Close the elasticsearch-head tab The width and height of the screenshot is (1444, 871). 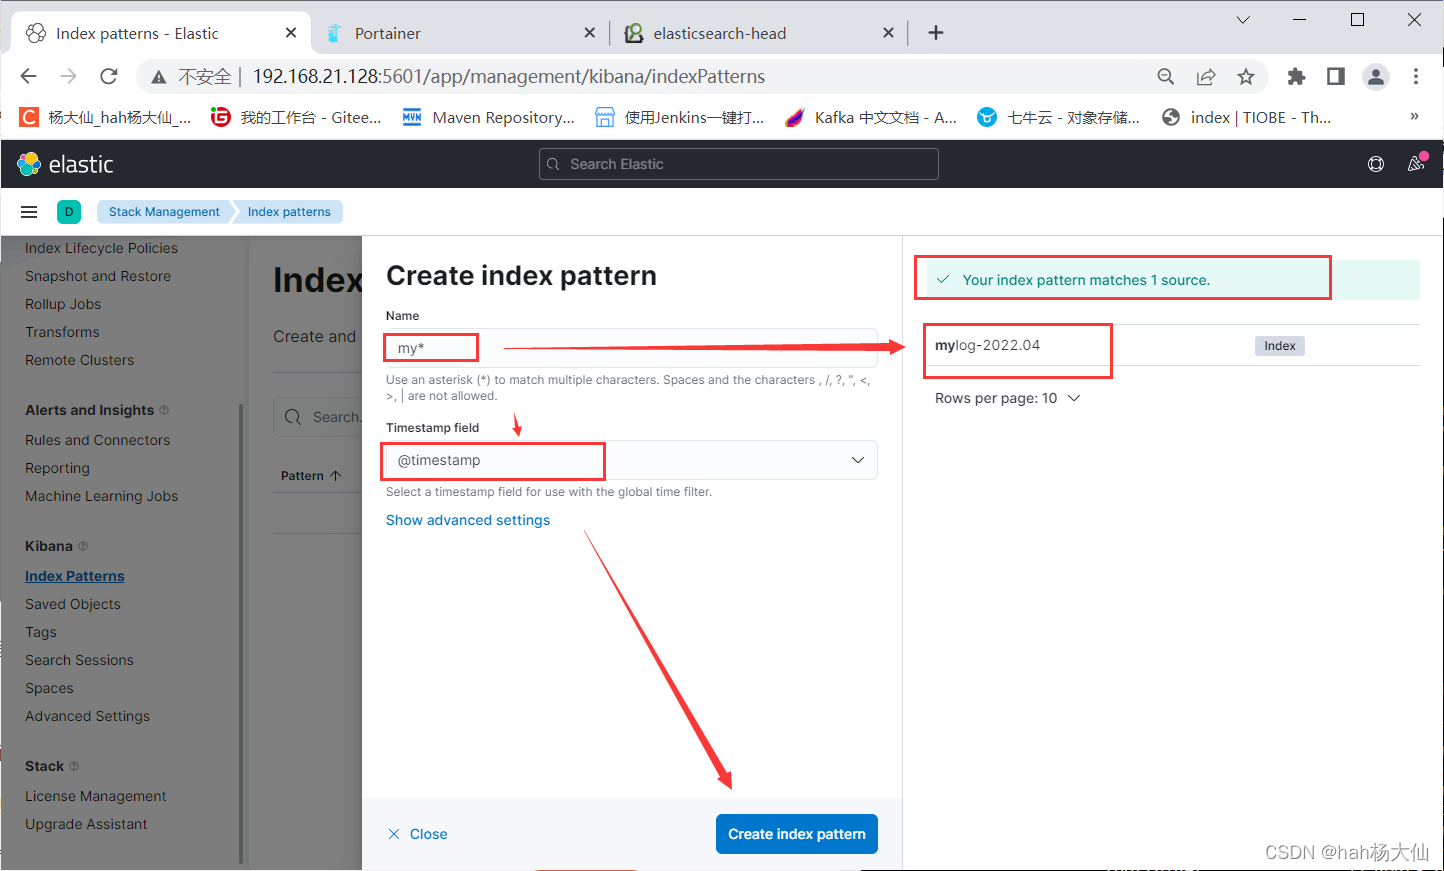pyautogui.click(x=888, y=33)
